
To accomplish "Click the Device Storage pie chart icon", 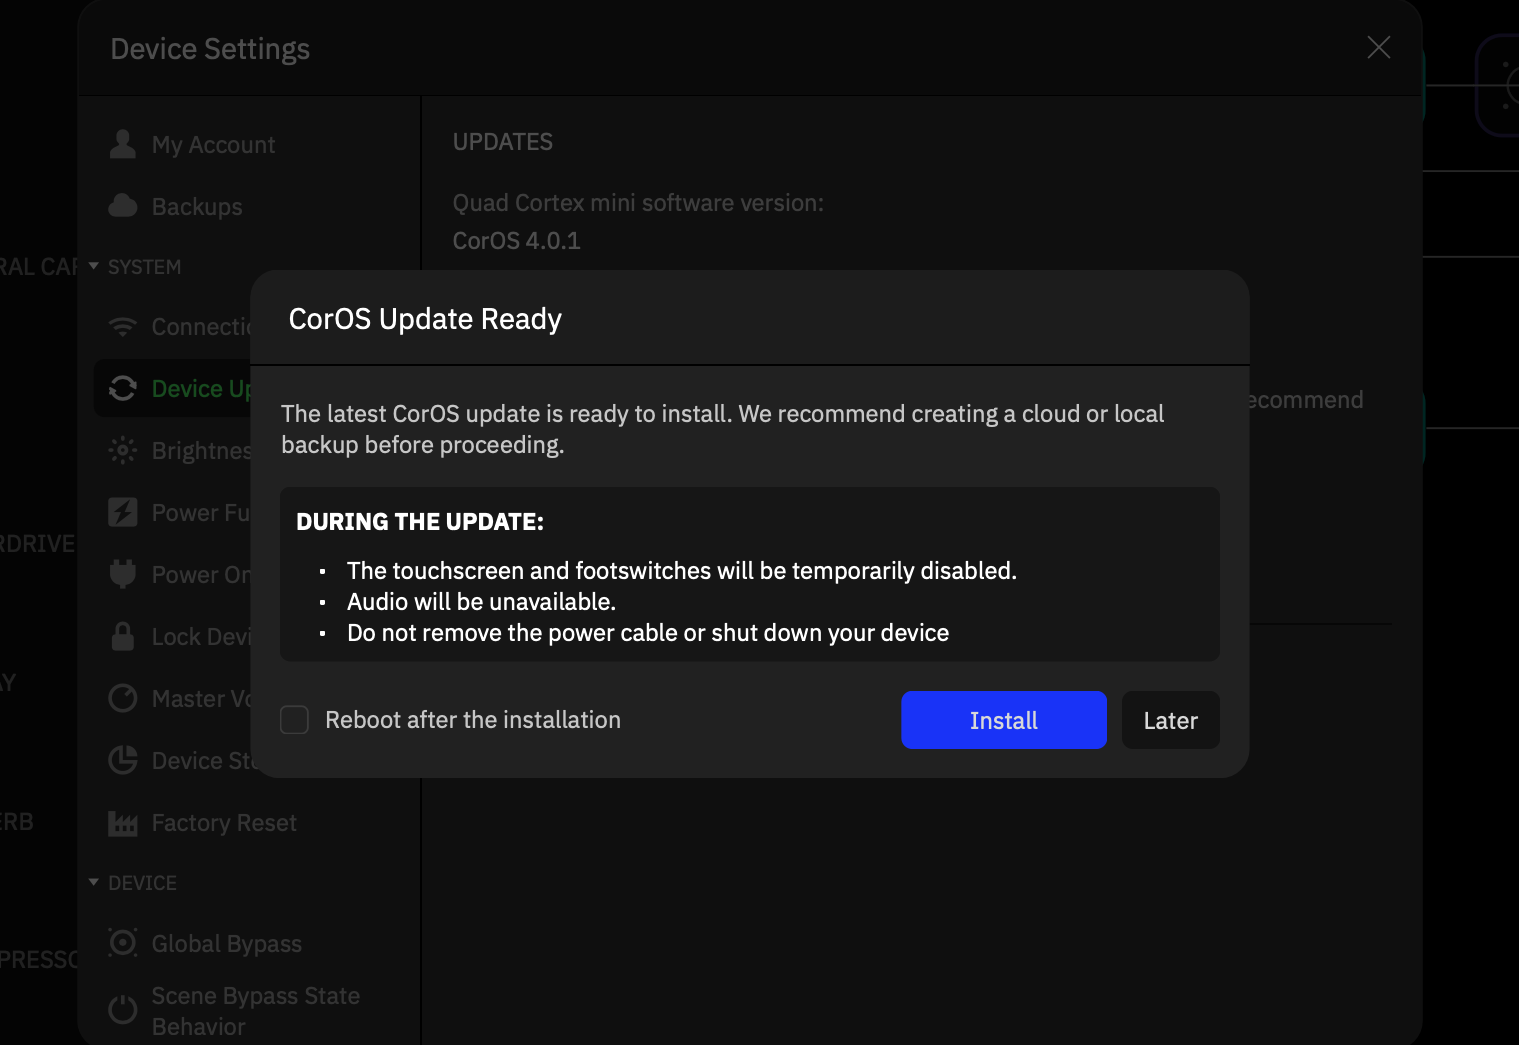I will 123,760.
